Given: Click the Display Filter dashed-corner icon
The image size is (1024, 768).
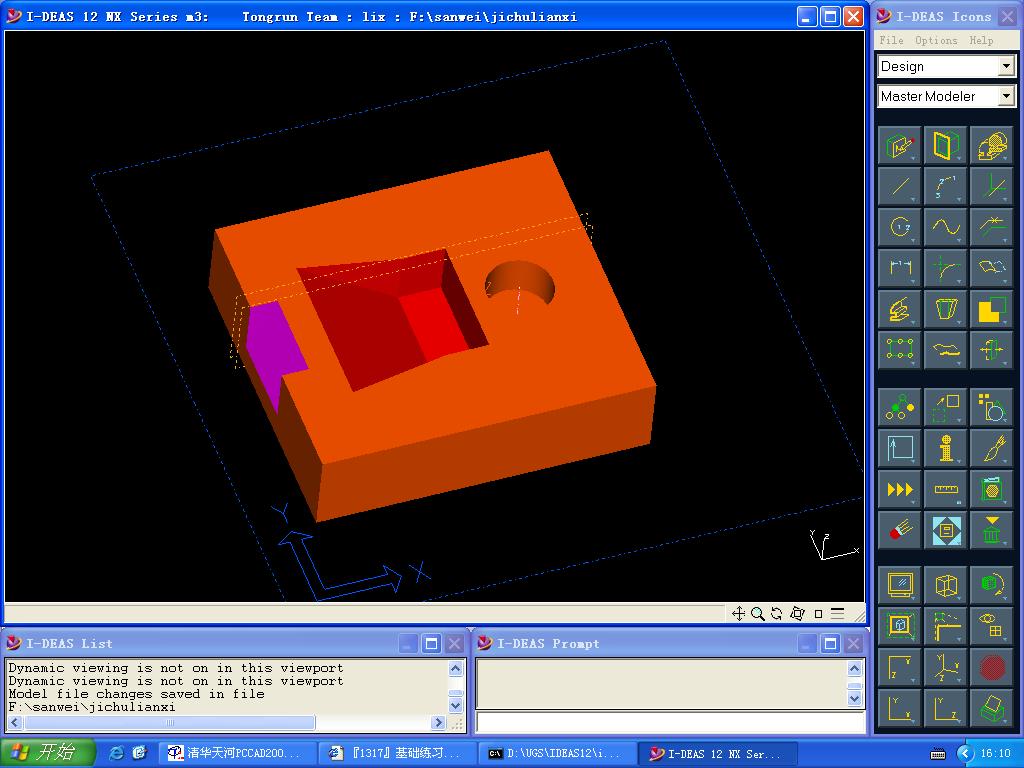Looking at the screenshot, I should (x=946, y=626).
